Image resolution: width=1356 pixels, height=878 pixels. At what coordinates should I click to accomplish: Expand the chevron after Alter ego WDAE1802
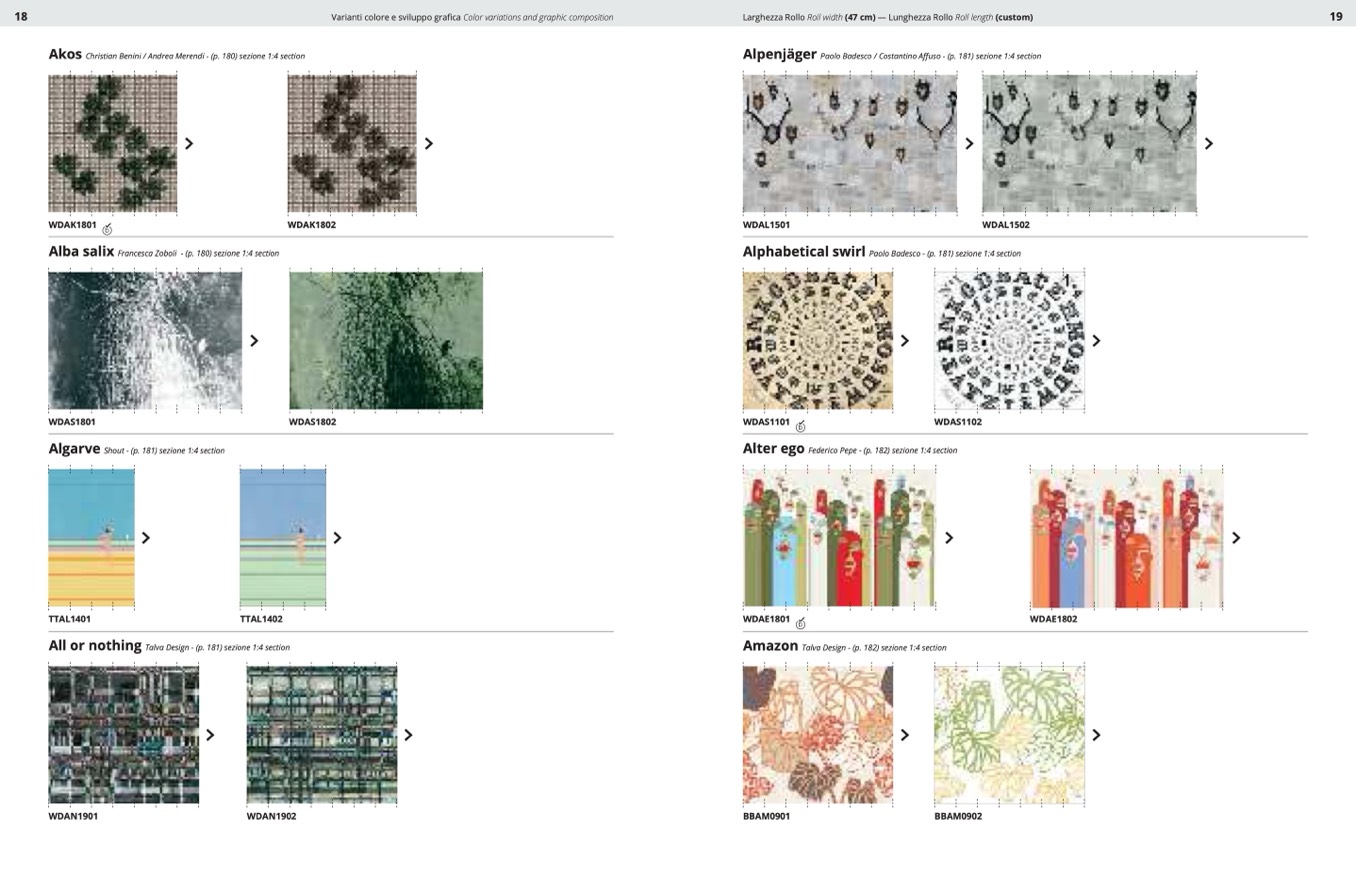tap(1236, 538)
